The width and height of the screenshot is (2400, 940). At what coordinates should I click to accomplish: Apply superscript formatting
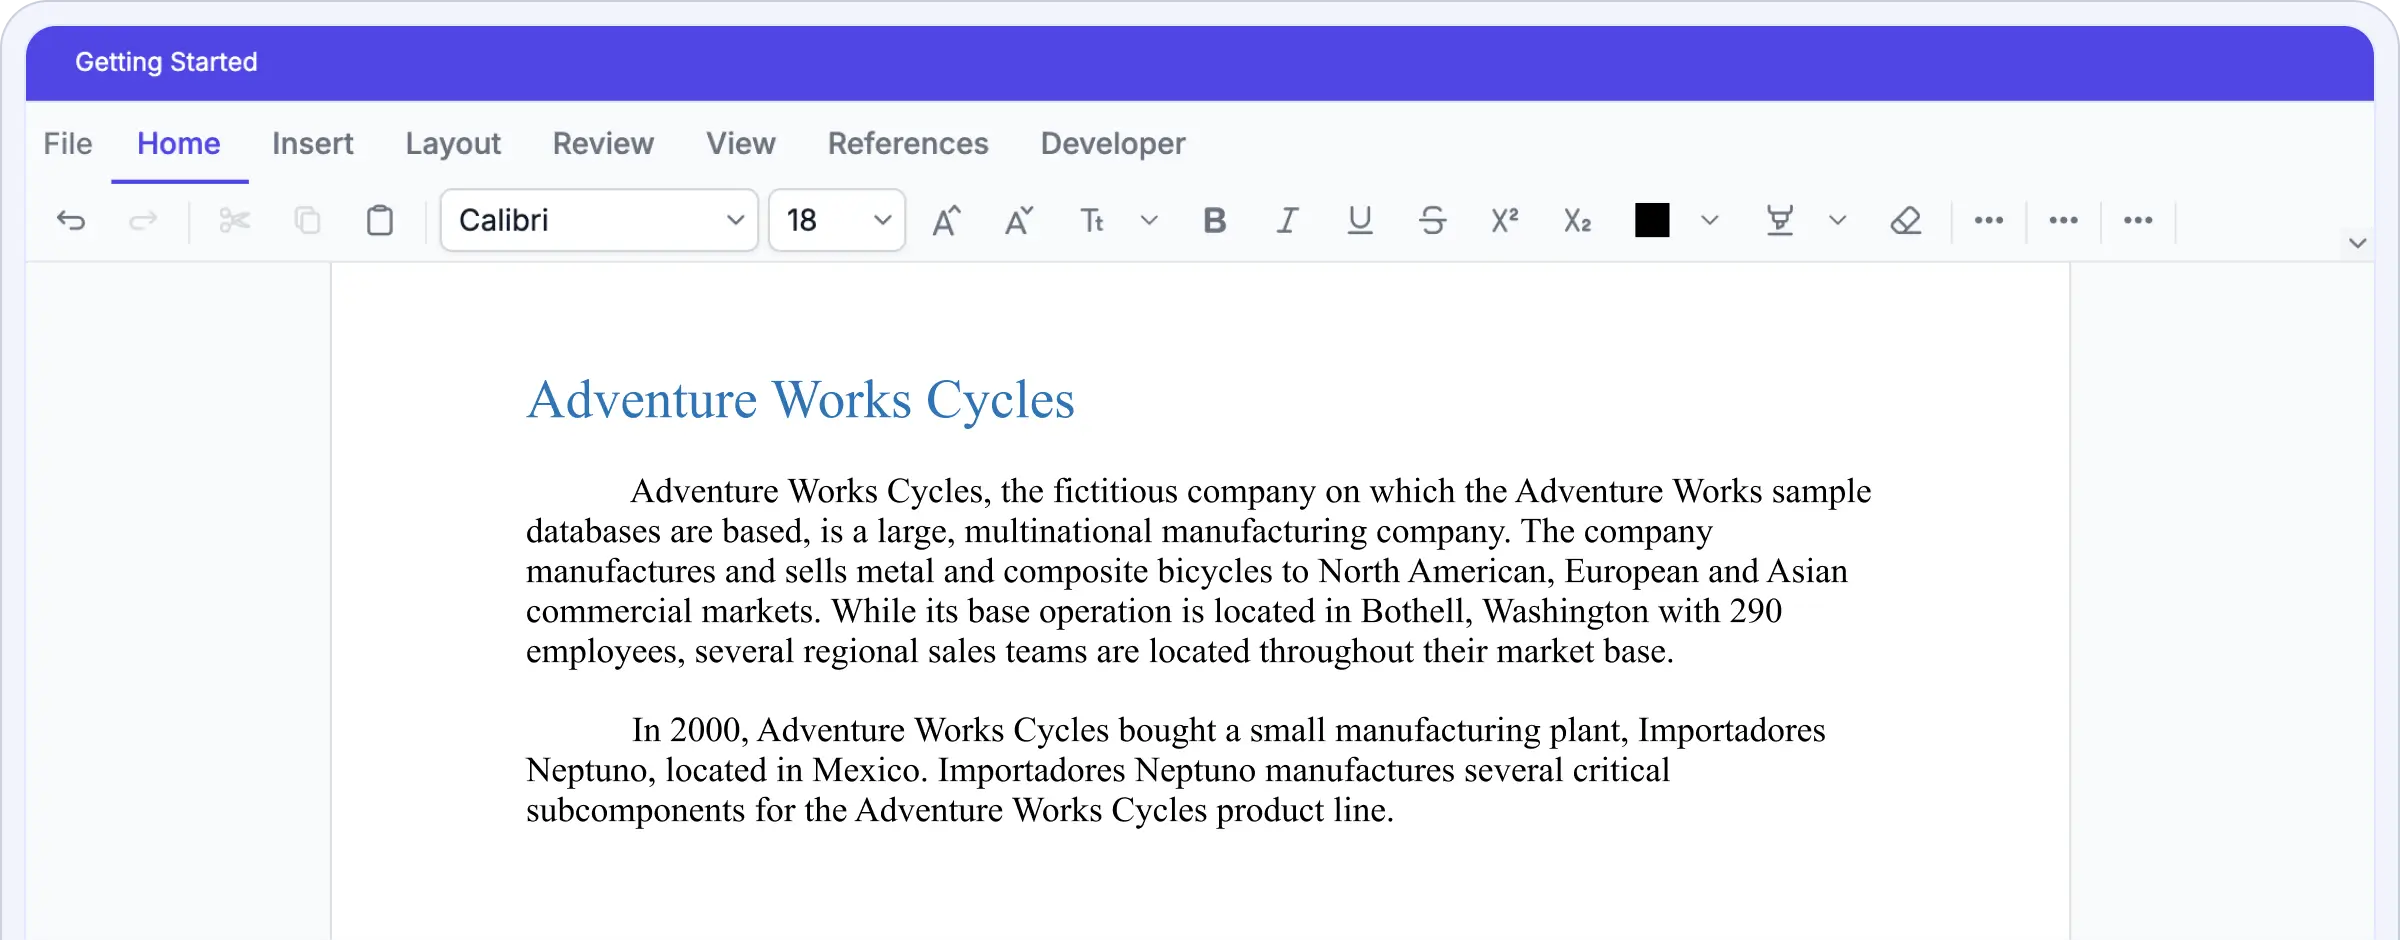(1504, 220)
